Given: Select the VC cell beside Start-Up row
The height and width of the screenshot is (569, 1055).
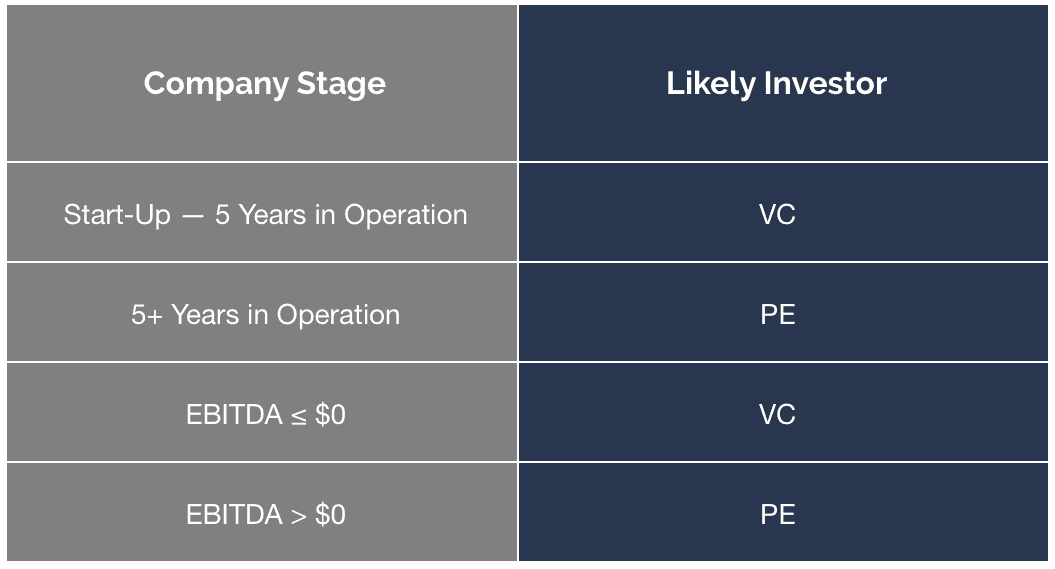Looking at the screenshot, I should [783, 213].
